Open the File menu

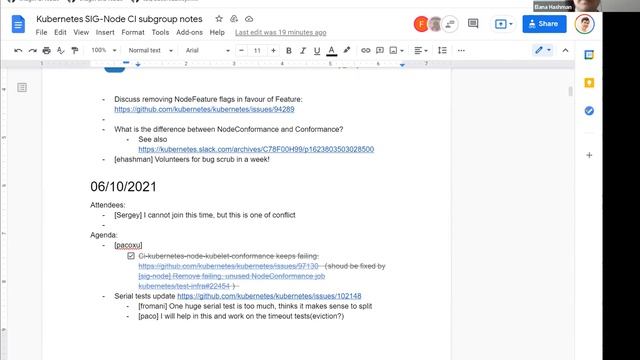pyautogui.click(x=41, y=32)
